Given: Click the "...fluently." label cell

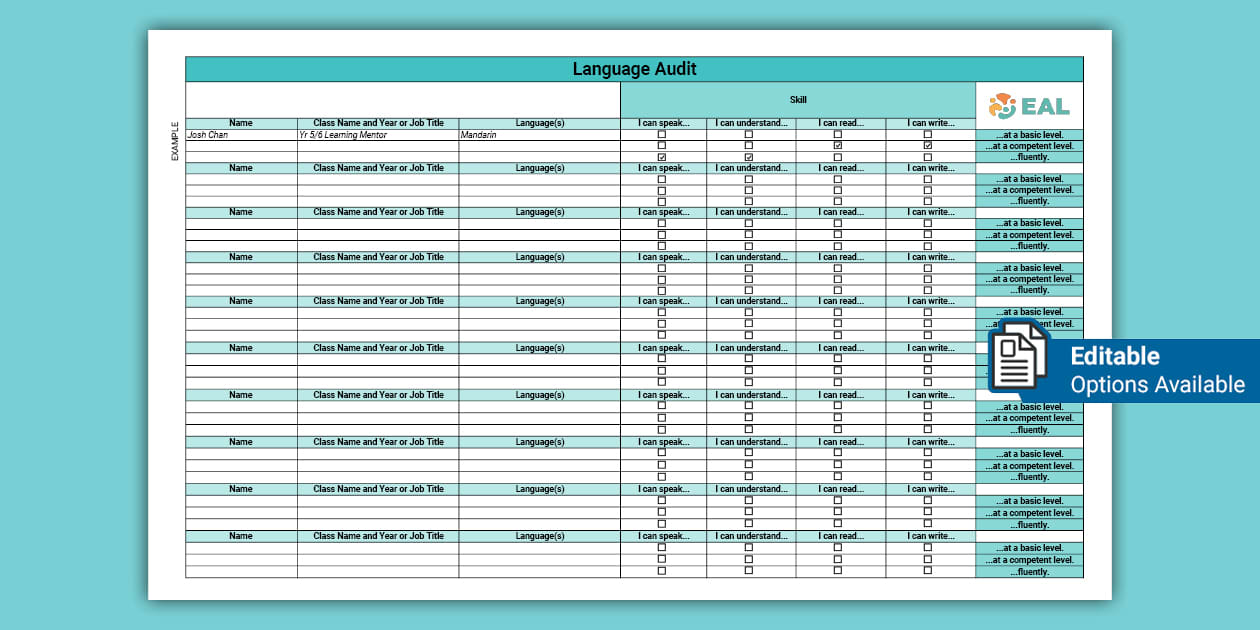Looking at the screenshot, I should point(1030,156).
